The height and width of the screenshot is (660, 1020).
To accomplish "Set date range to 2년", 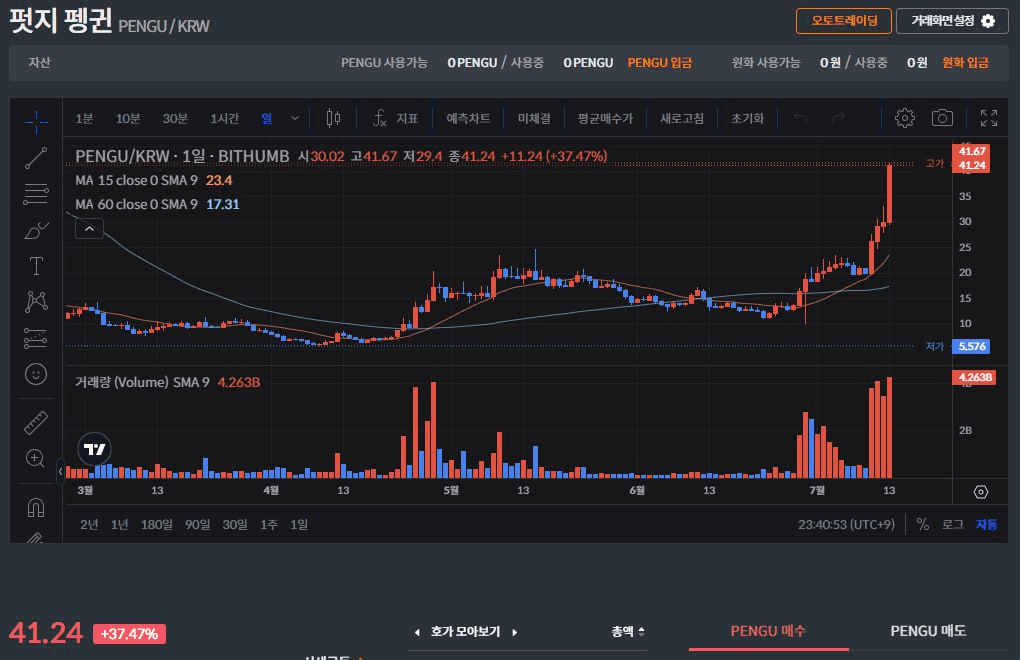I will pyautogui.click(x=89, y=524).
